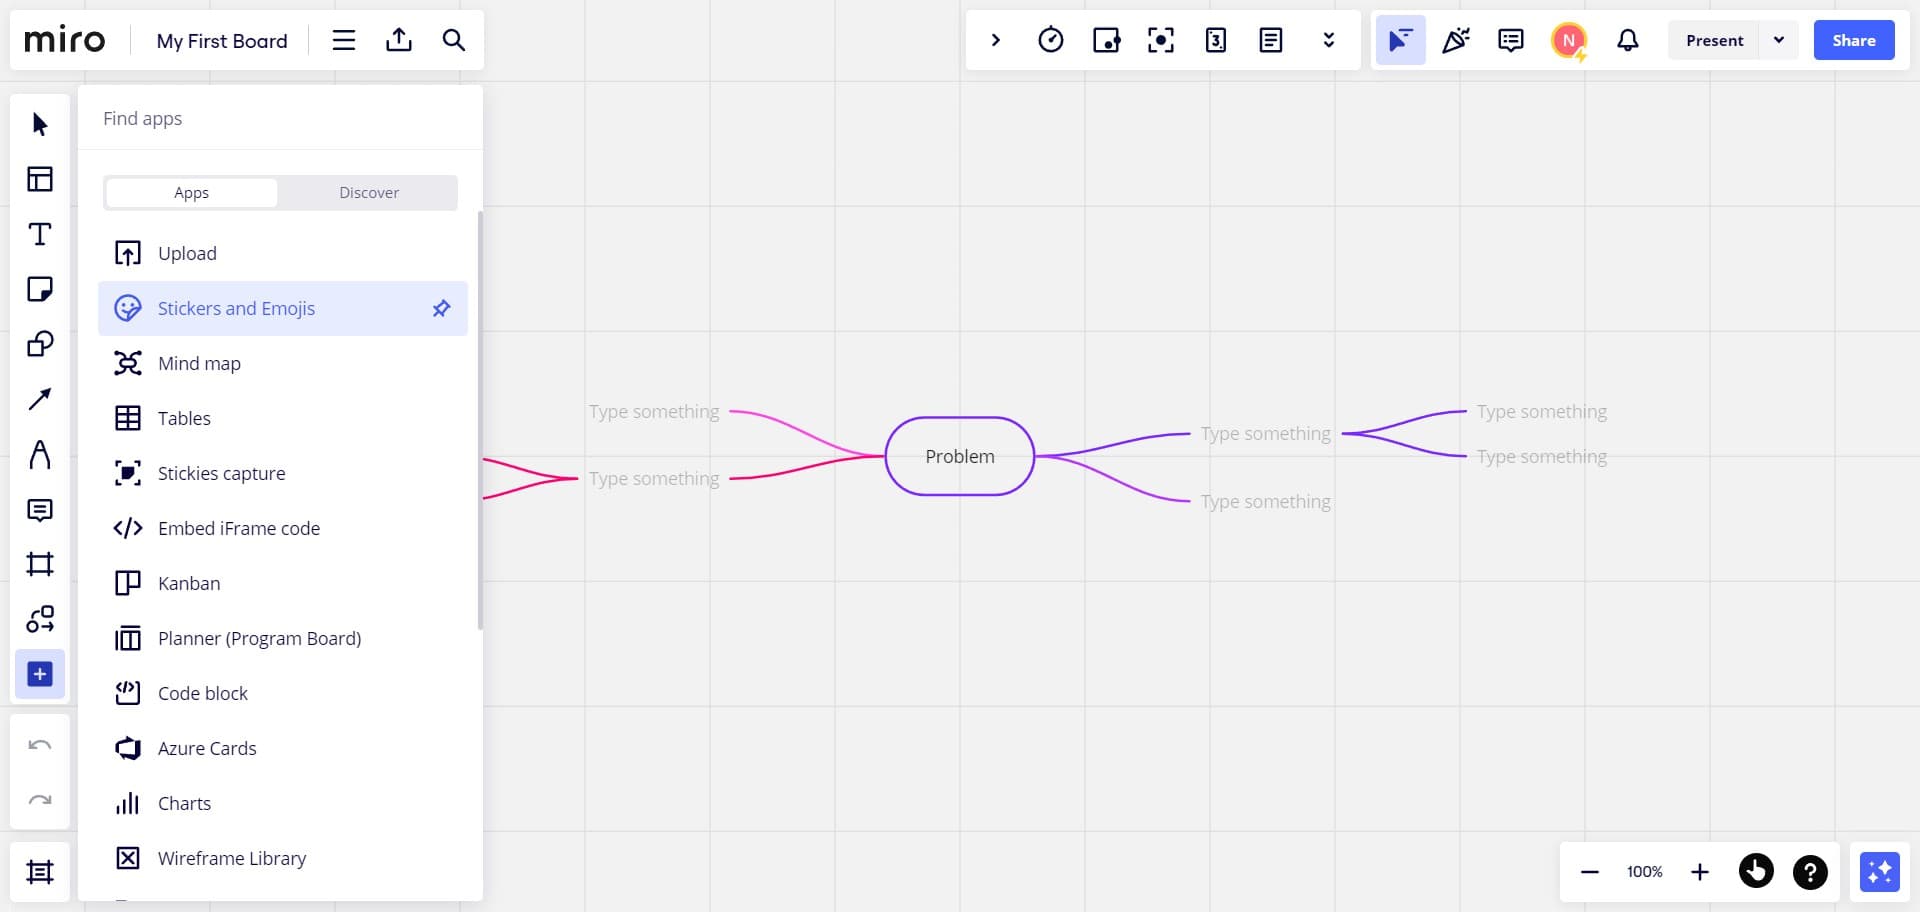1920x912 pixels.
Task: Select the Text tool
Action: 40,234
